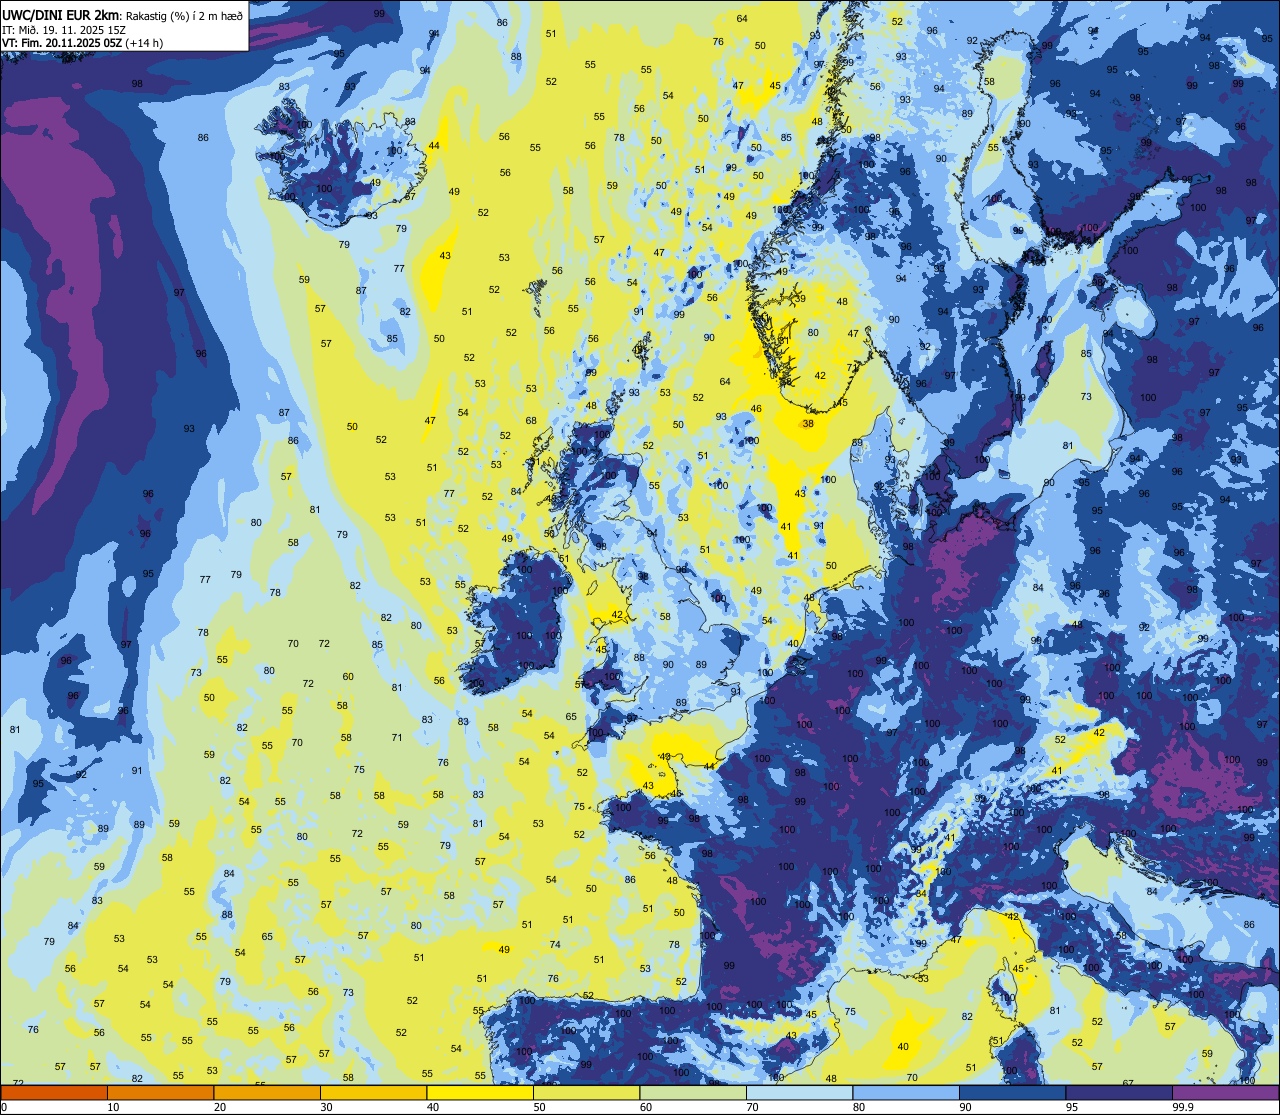Click the '39' humidity value over southern Norway

(800, 298)
